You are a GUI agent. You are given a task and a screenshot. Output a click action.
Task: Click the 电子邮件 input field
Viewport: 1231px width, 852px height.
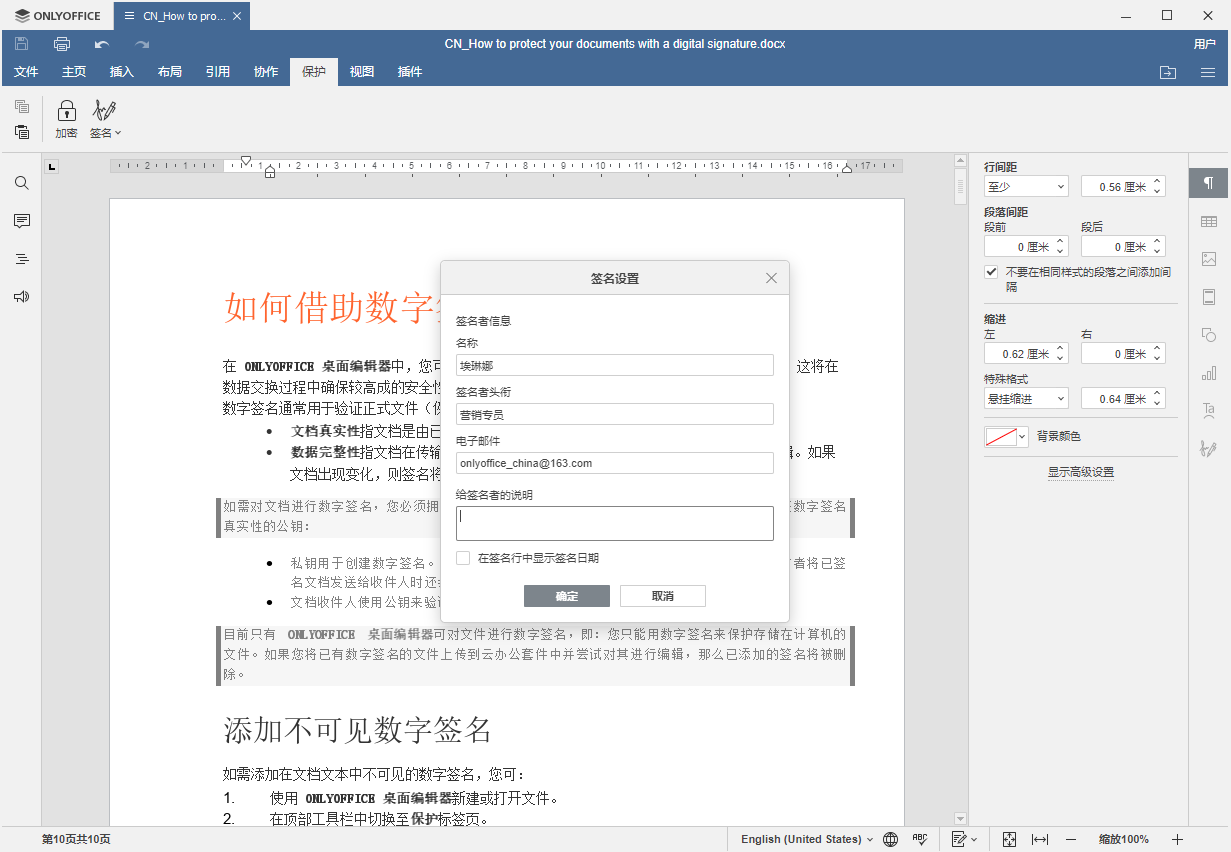(x=615, y=463)
